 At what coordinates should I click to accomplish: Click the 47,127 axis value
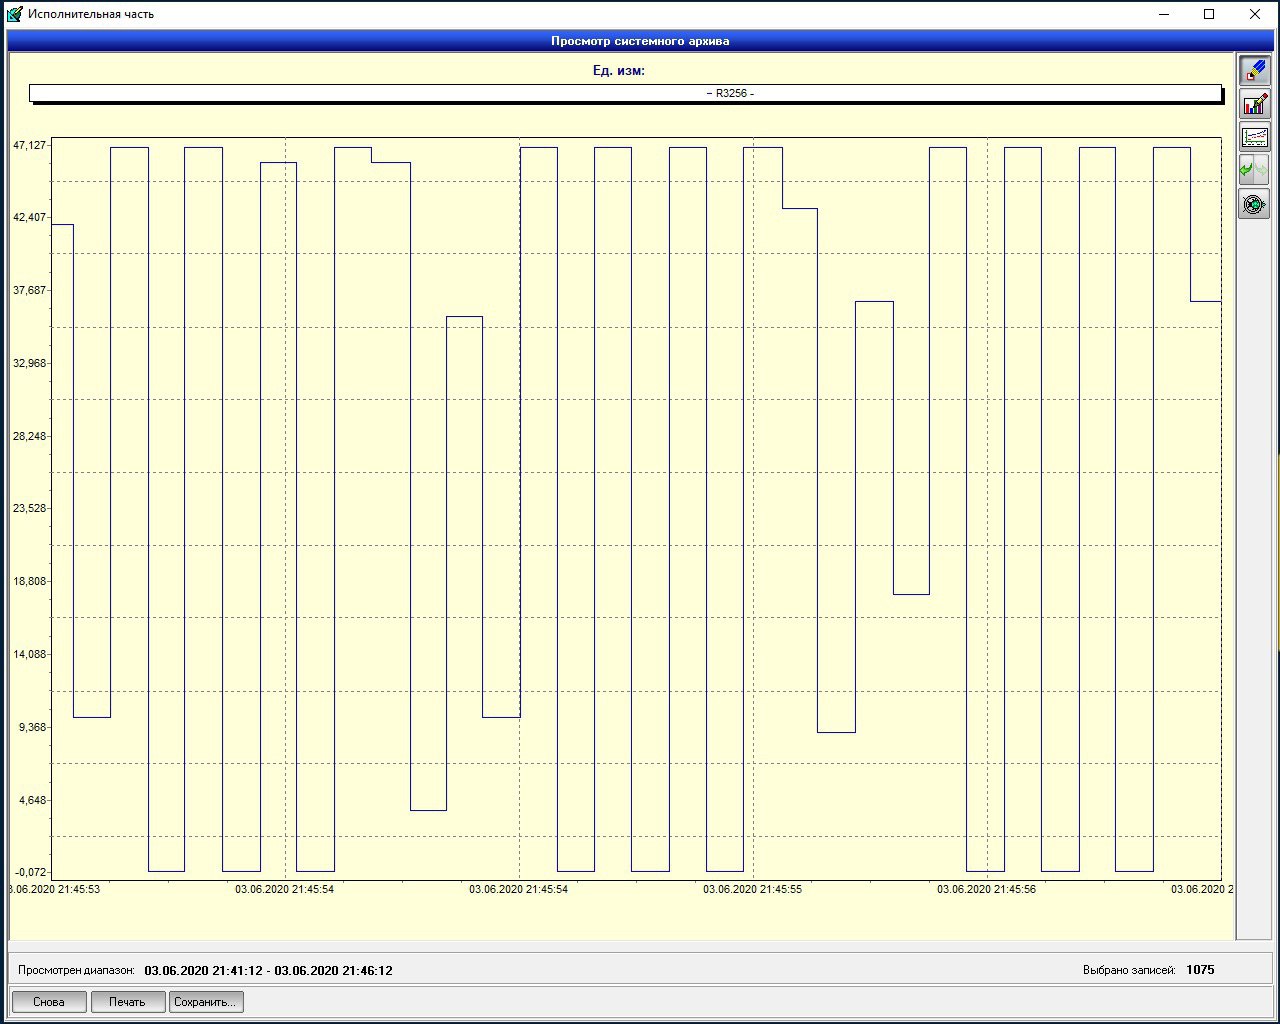(x=29, y=145)
